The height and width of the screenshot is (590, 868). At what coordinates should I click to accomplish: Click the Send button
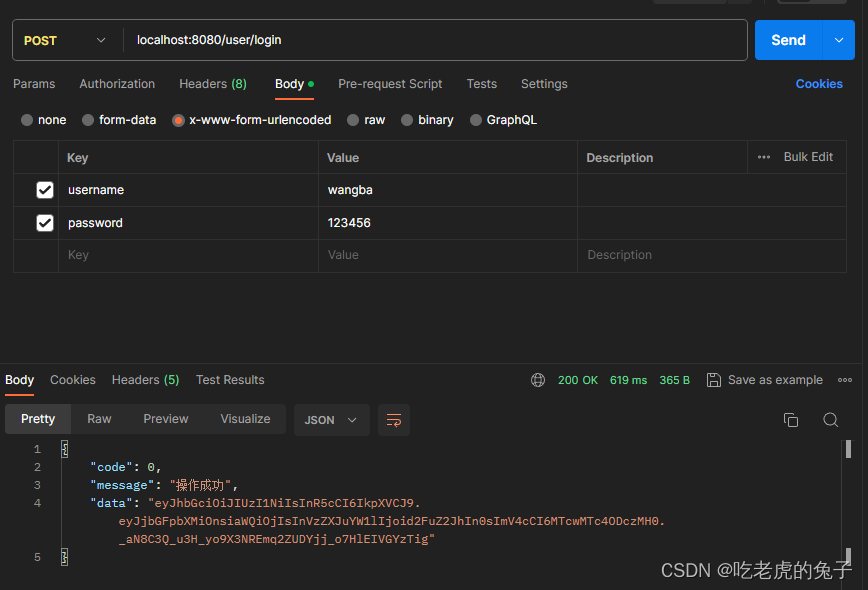[x=787, y=40]
